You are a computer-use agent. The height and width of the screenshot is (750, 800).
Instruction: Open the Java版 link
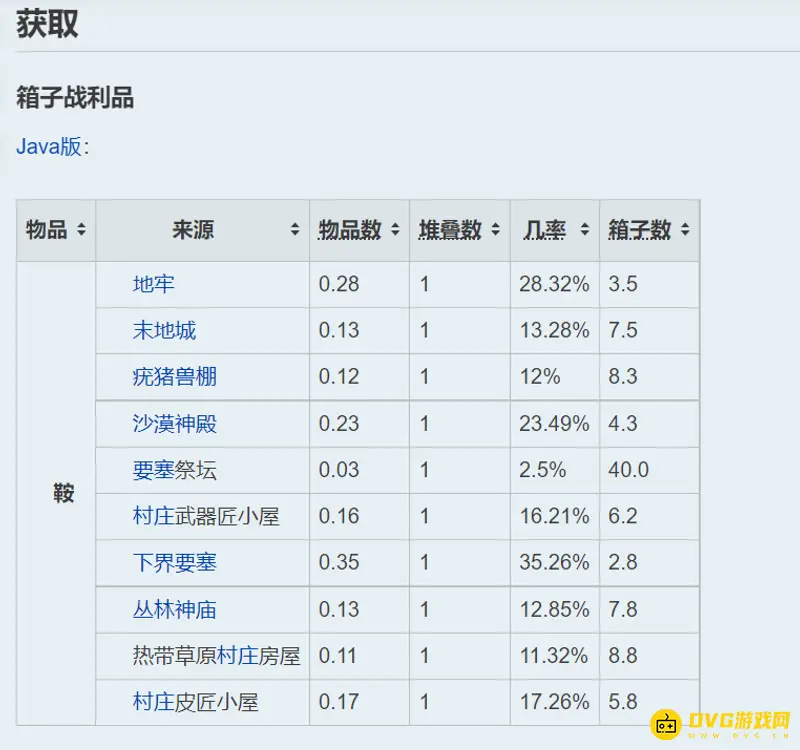pos(48,146)
